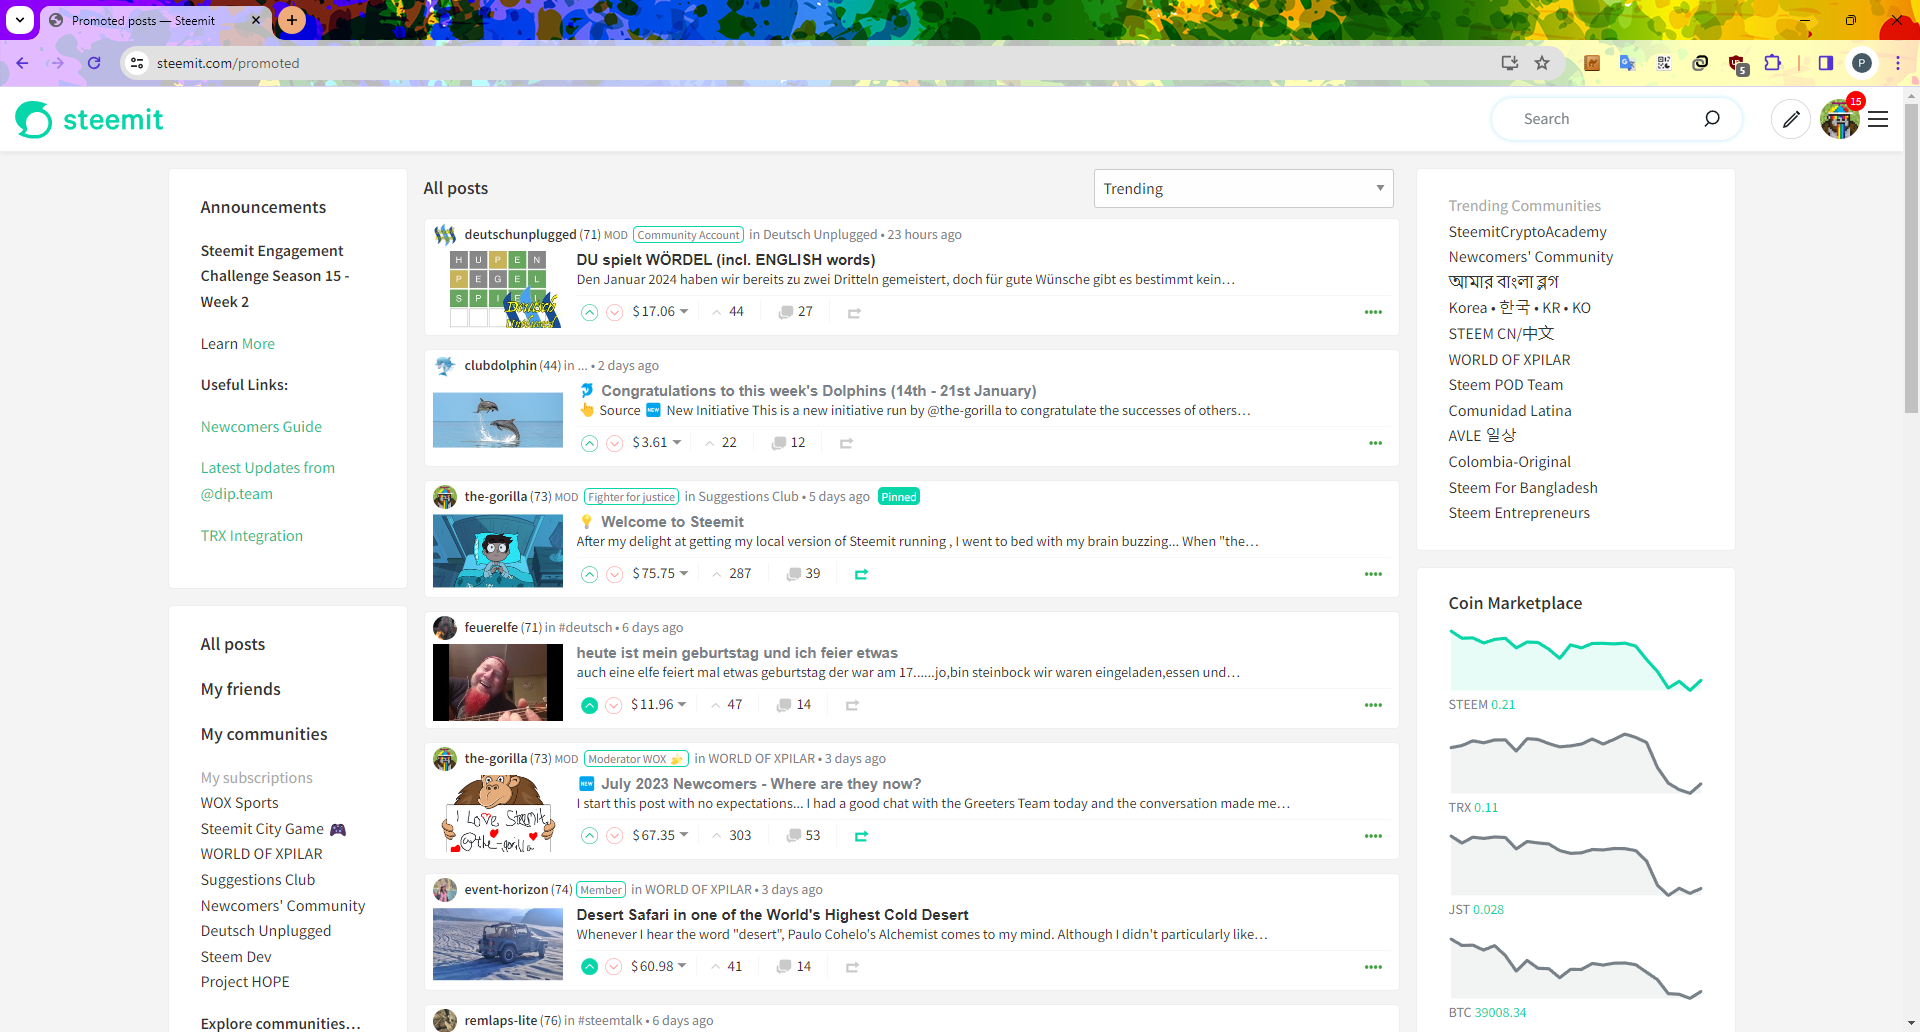
Task: Open Explore communities link
Action: point(281,1023)
